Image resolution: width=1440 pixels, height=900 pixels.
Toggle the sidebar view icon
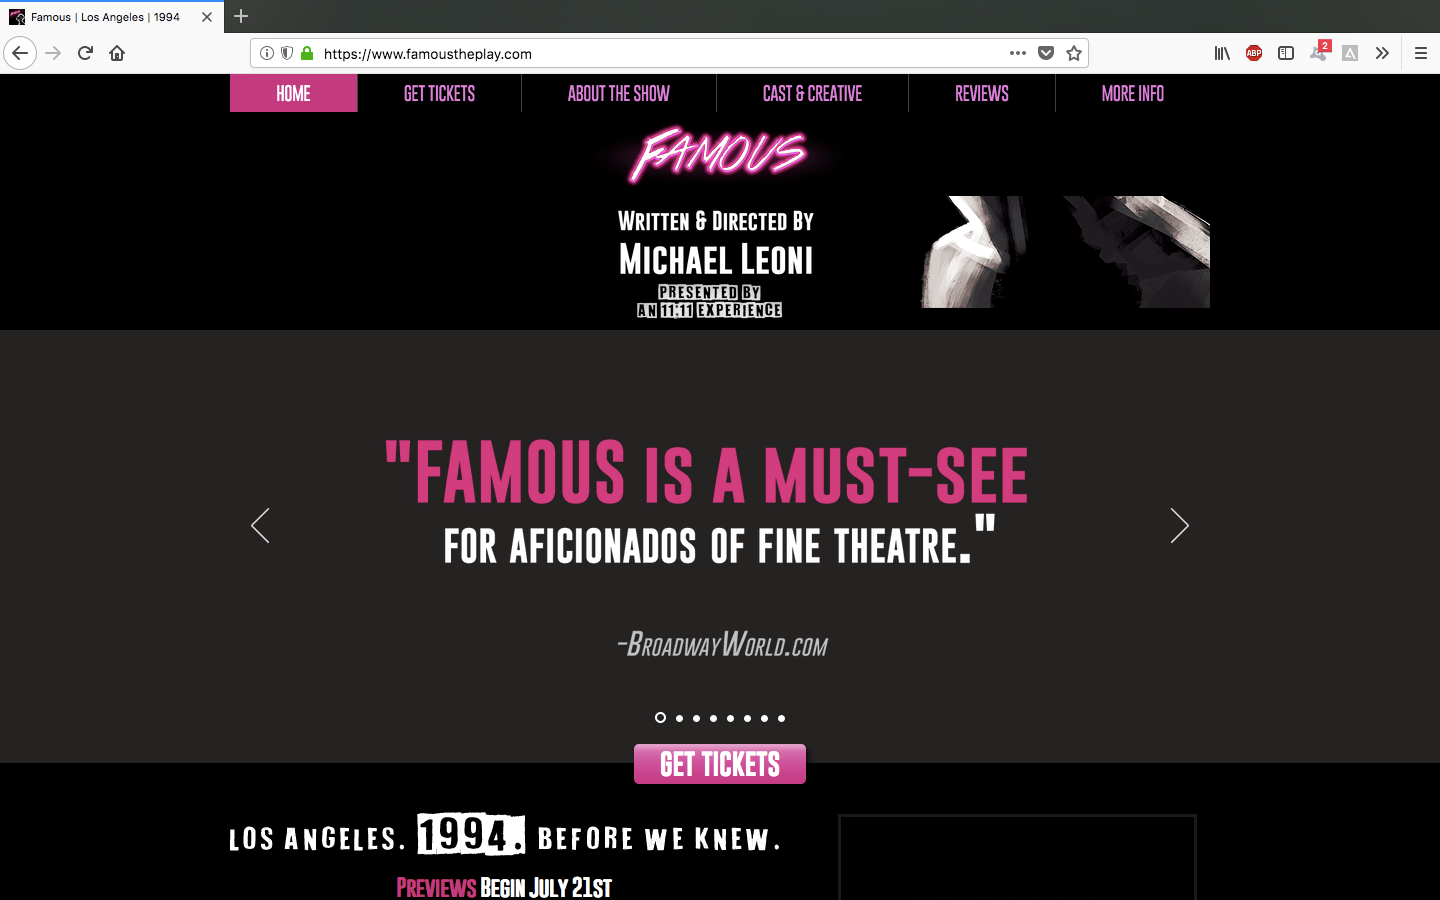(1286, 53)
